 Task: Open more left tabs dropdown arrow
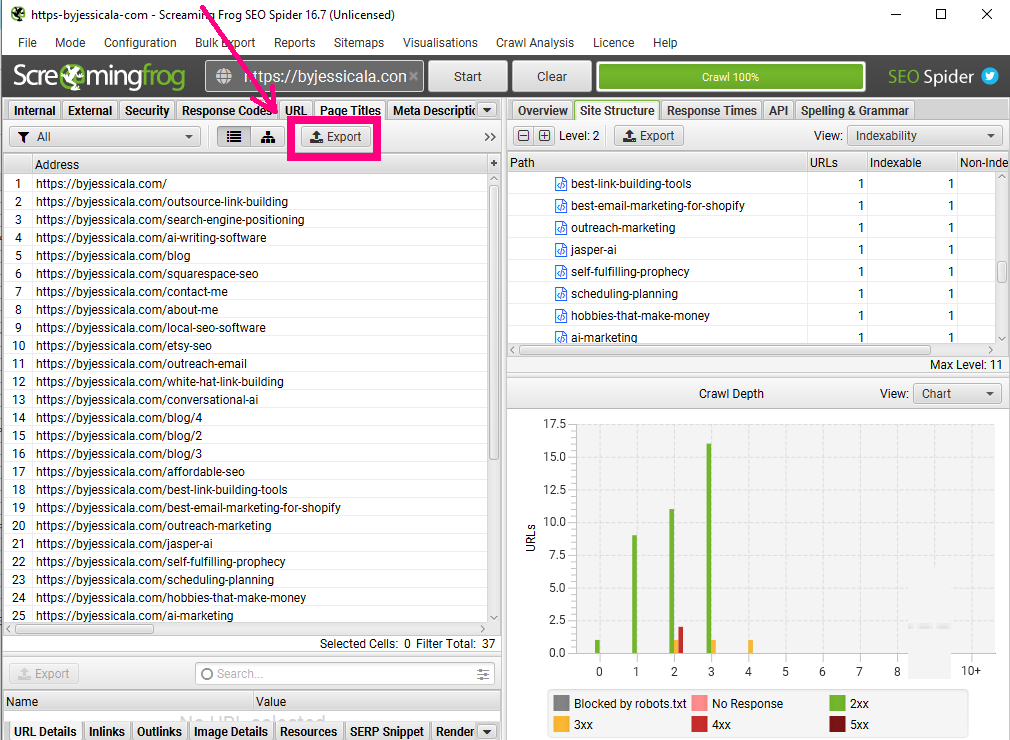click(x=488, y=110)
